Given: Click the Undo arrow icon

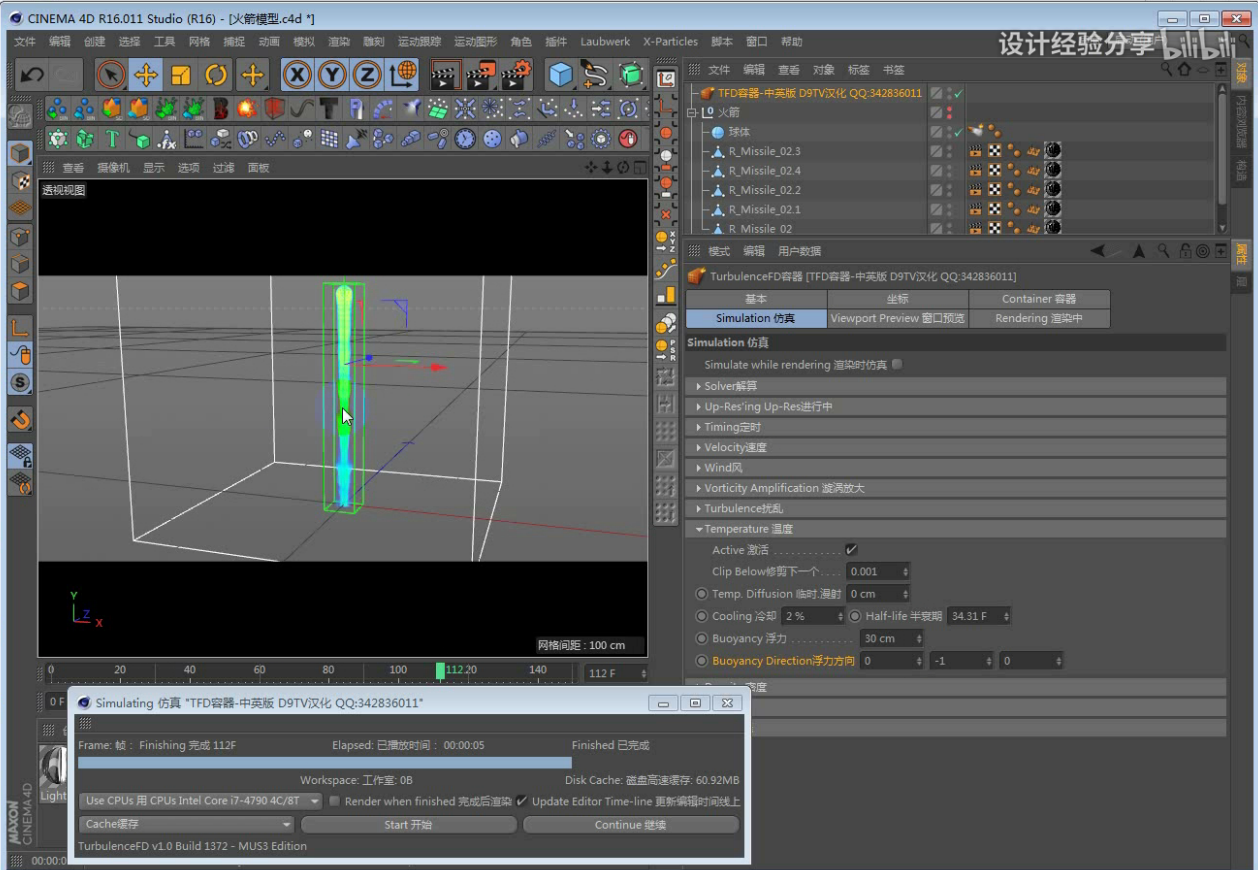Looking at the screenshot, I should point(32,75).
